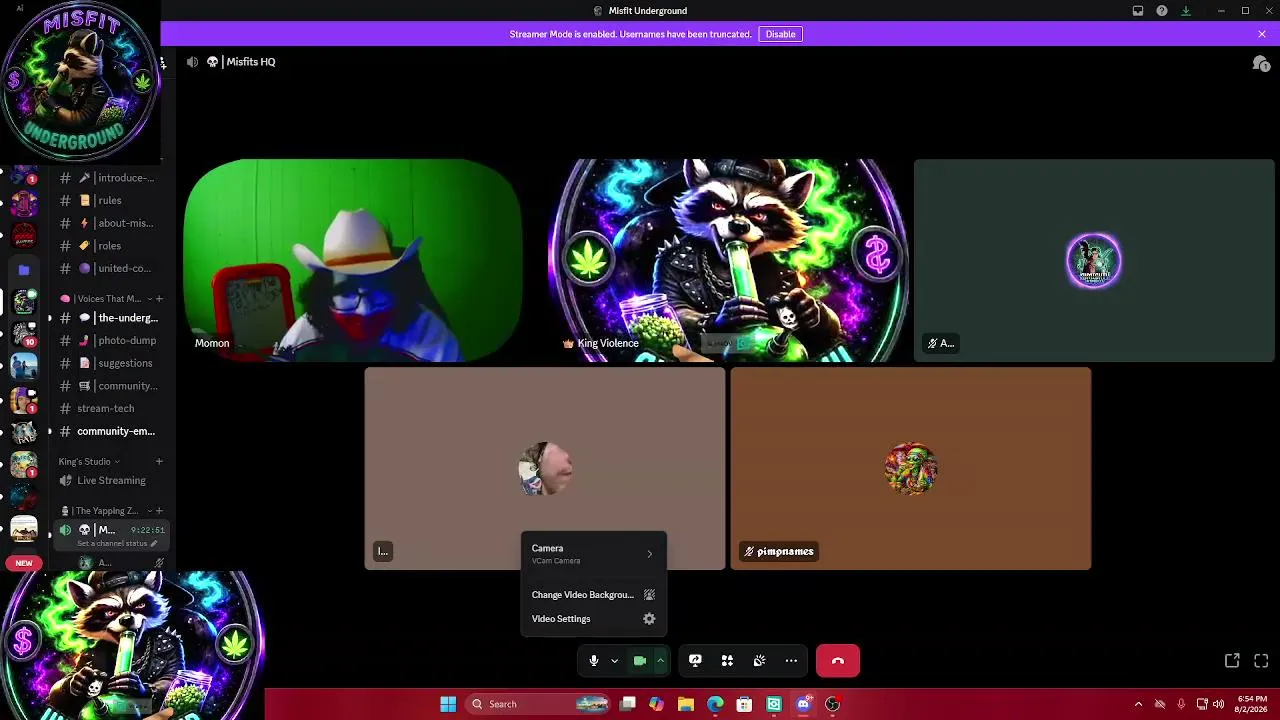Focus King Violence's video tile
The width and height of the screenshot is (1280, 720).
728,260
